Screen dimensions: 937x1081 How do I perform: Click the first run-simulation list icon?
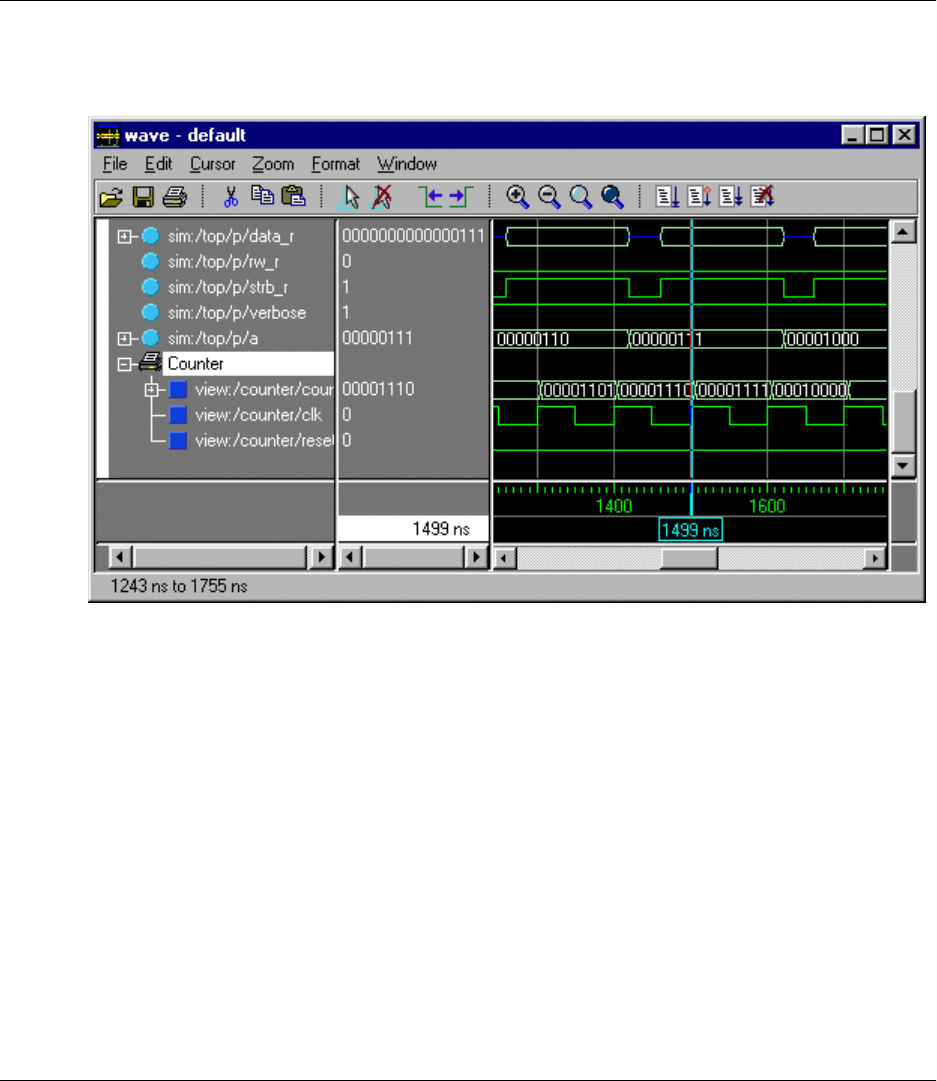pos(667,197)
